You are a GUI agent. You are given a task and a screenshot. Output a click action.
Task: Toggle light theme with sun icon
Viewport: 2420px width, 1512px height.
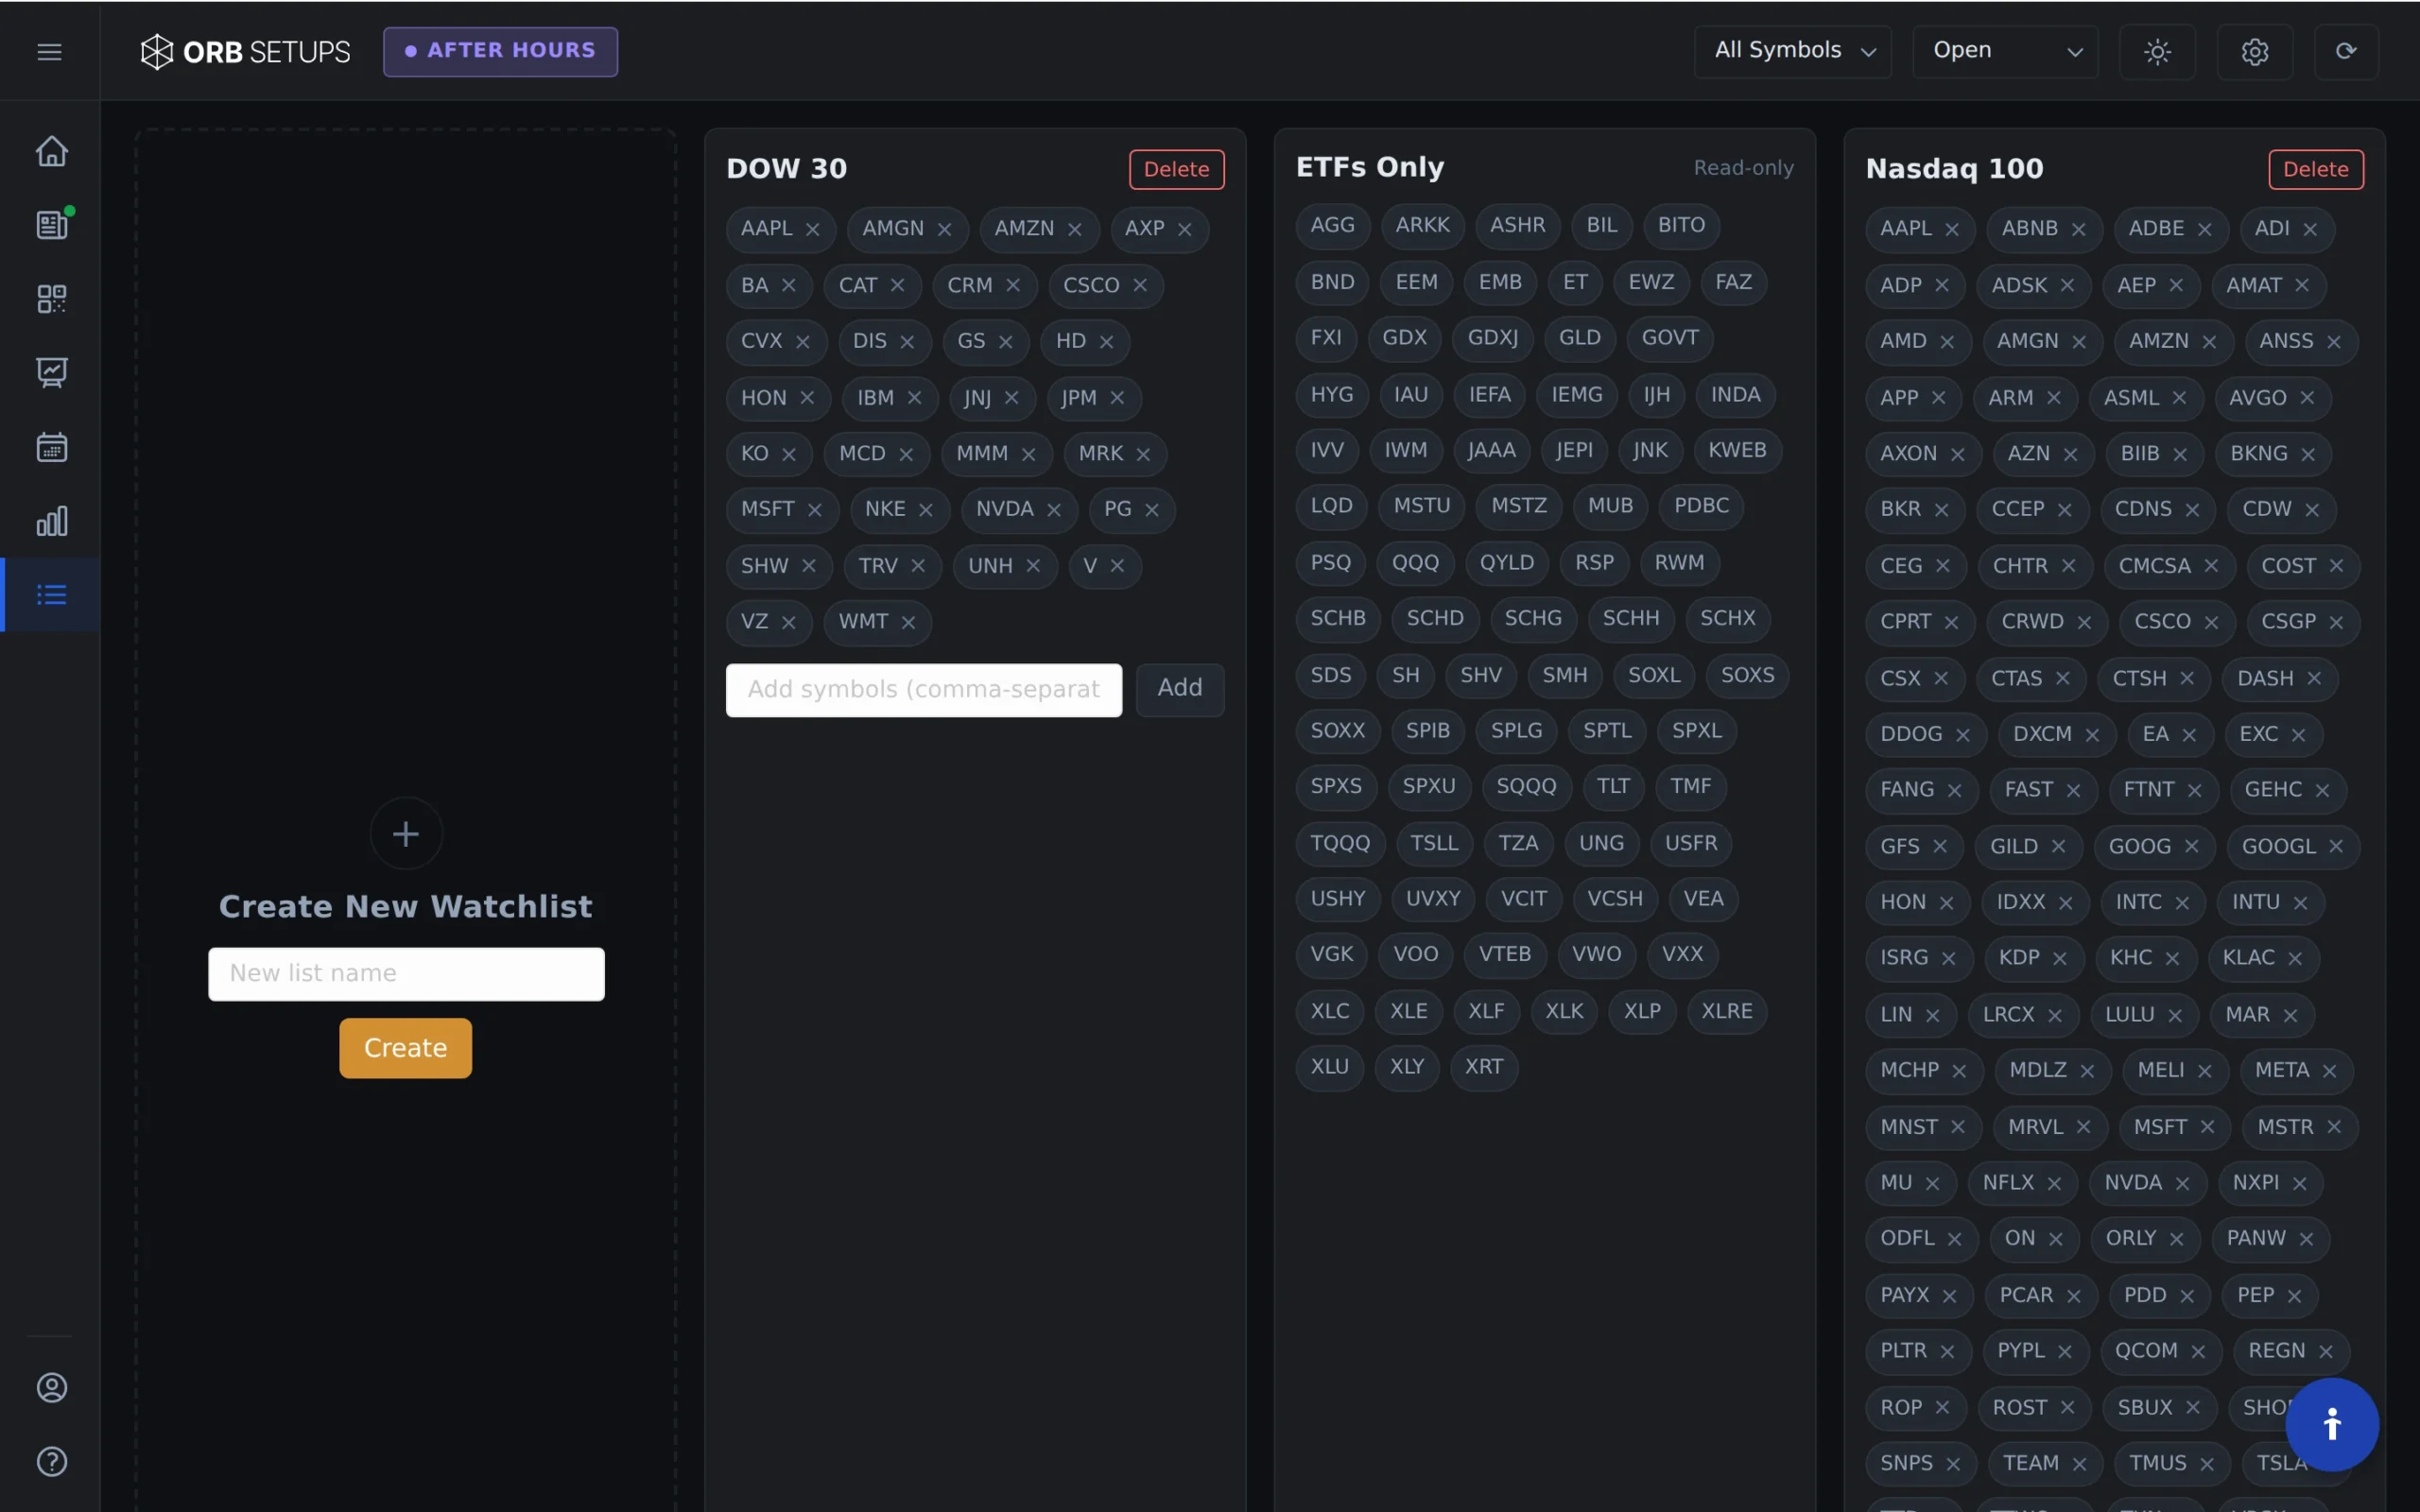coord(2157,51)
